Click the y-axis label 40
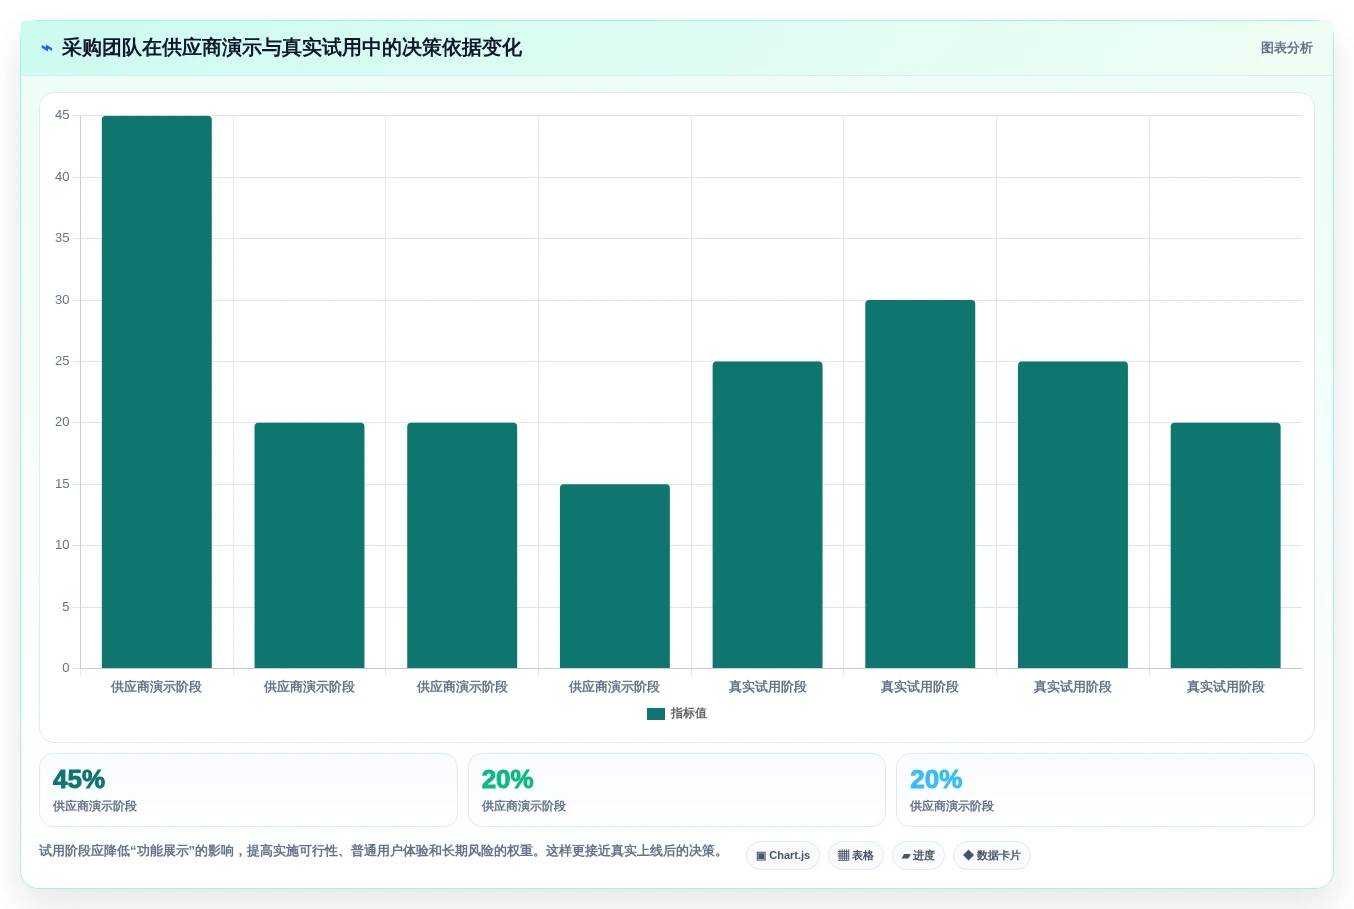 pyautogui.click(x=62, y=177)
